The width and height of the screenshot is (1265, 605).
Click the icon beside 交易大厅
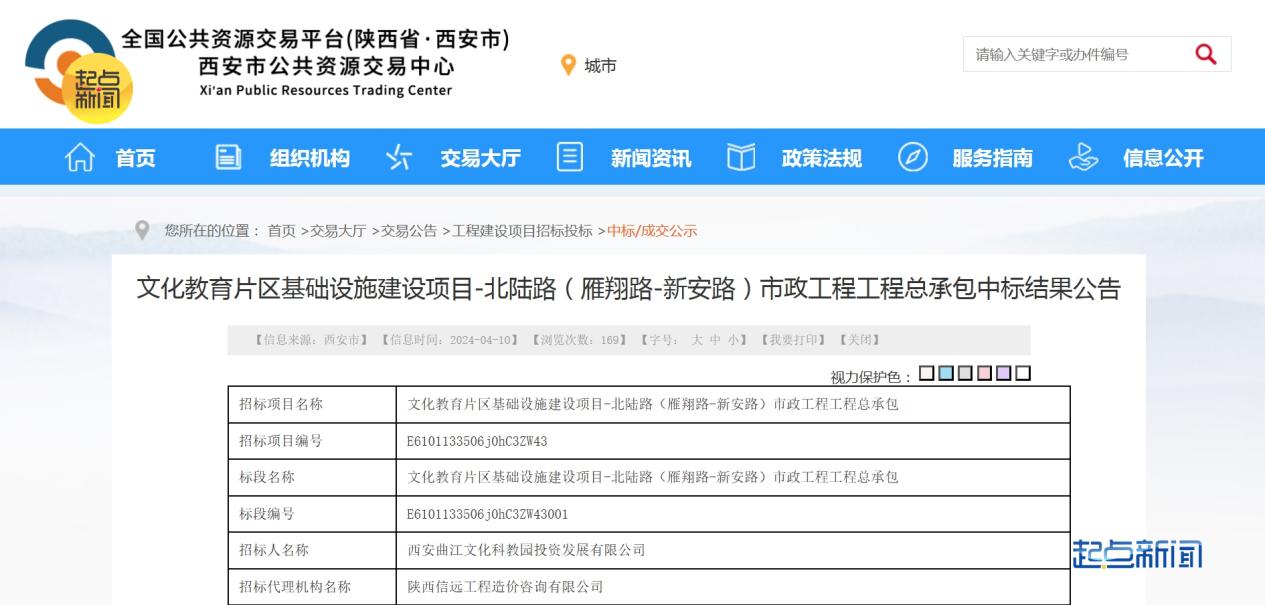pos(399,157)
